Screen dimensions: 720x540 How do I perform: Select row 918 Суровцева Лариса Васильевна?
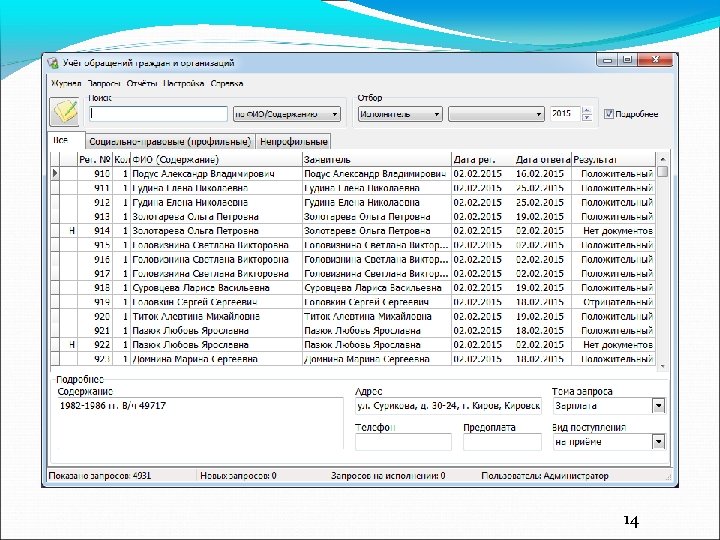[353, 287]
